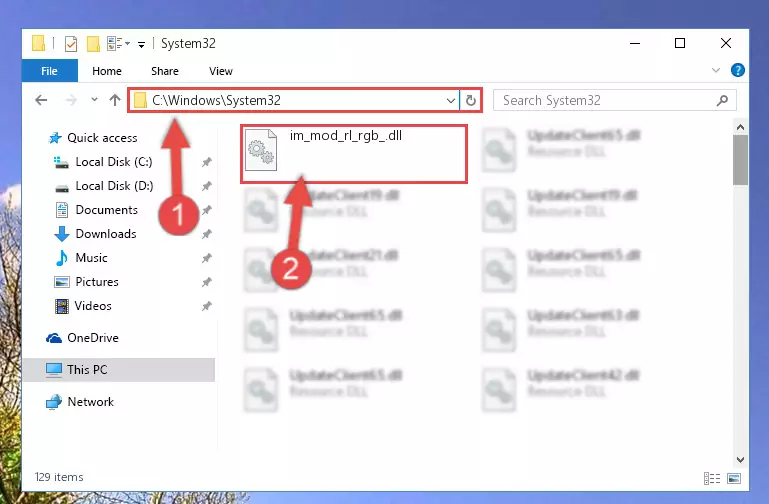Click the 129 items status text
Viewport: 769px width, 504px height.
59,477
